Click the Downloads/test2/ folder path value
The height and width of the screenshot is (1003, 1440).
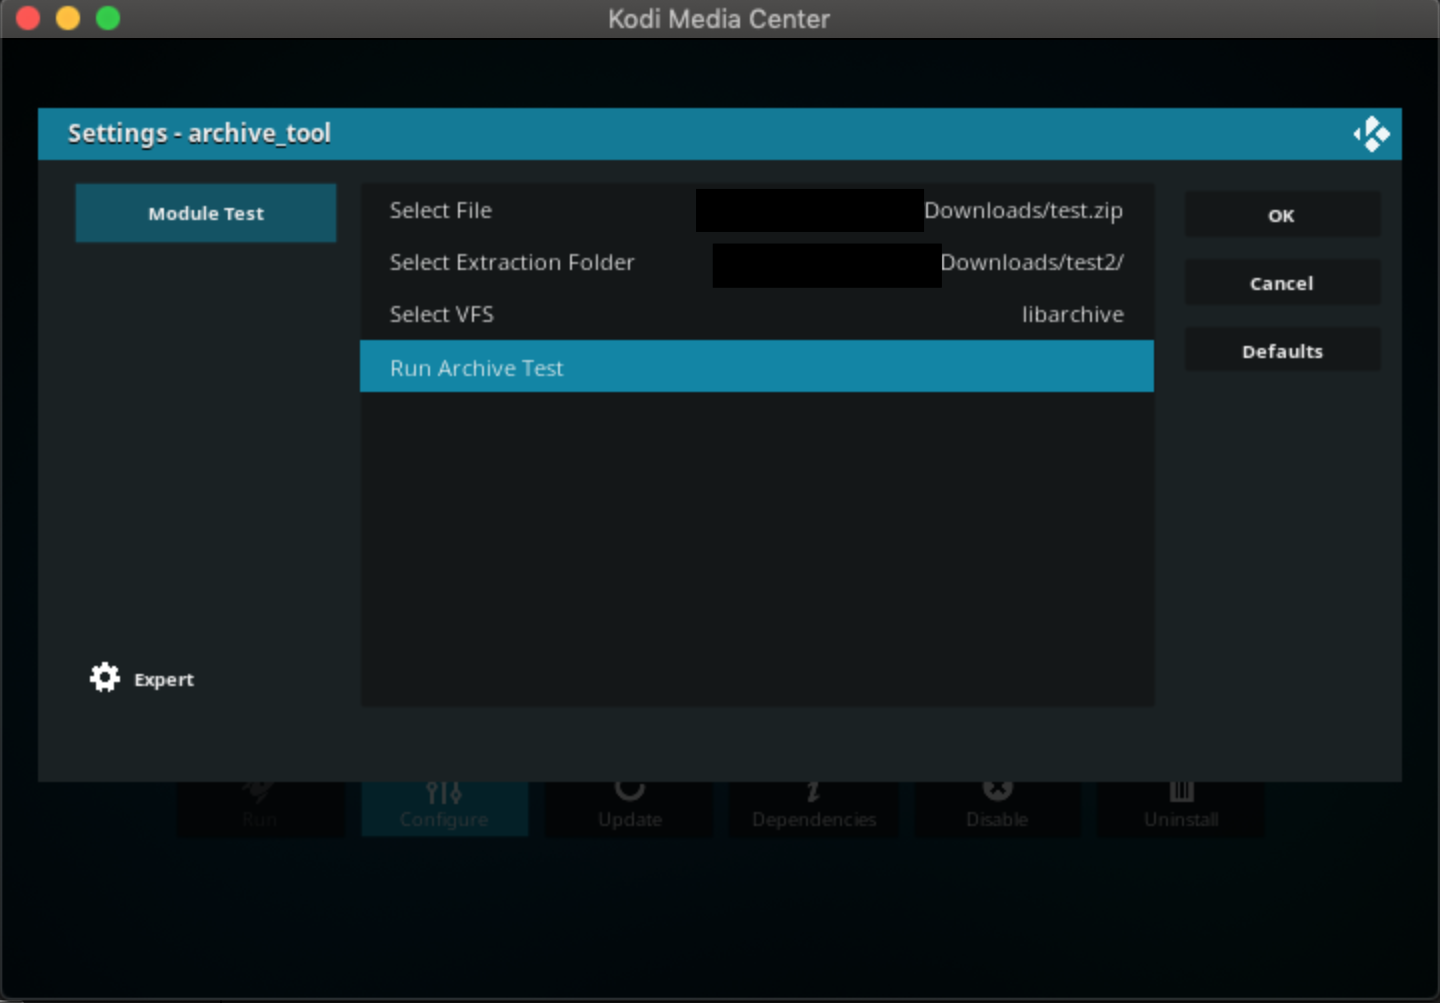[x=1032, y=263]
